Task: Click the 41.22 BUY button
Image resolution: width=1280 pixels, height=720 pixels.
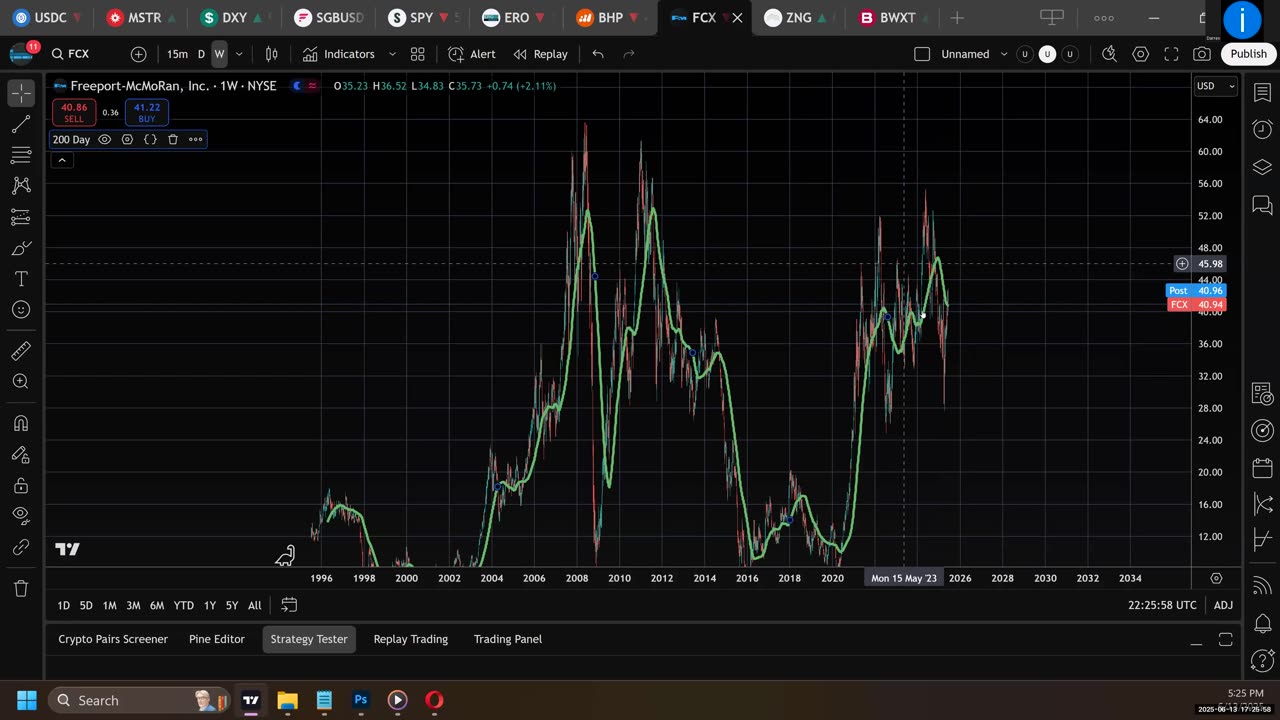Action: pyautogui.click(x=147, y=112)
